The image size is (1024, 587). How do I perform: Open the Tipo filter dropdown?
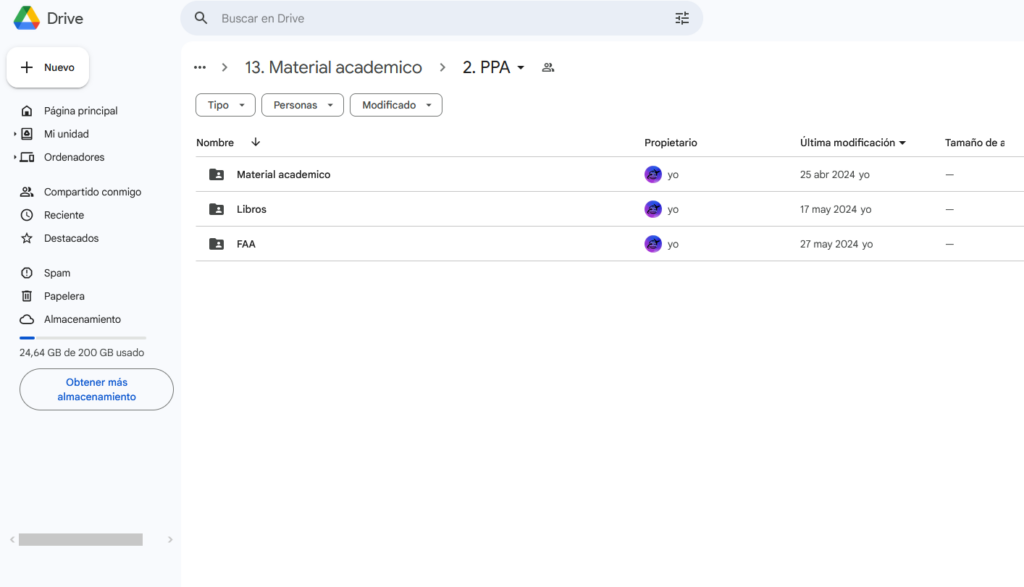tap(225, 105)
